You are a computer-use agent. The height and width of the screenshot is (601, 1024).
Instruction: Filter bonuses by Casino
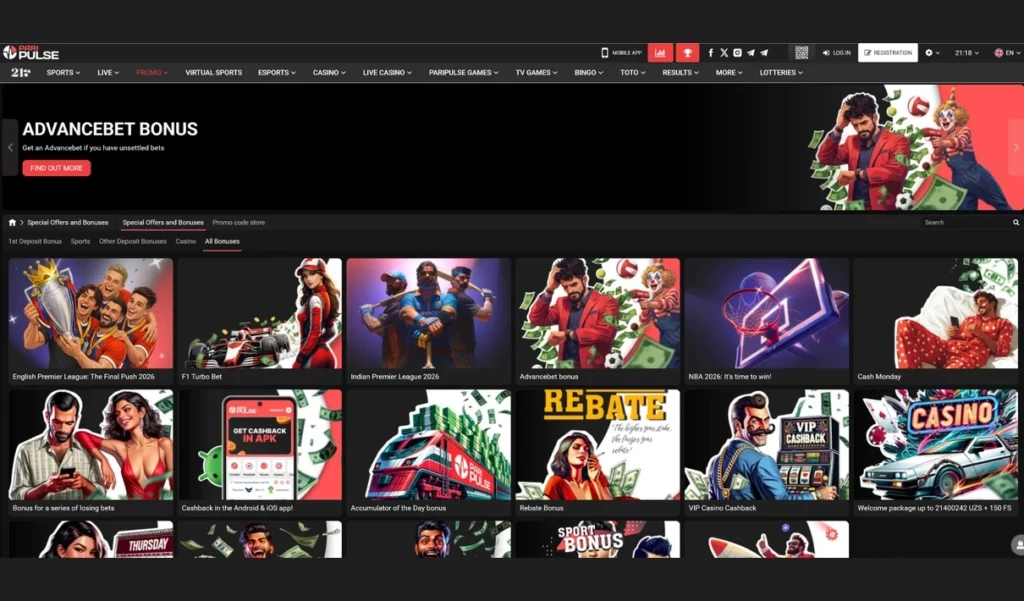(x=185, y=242)
